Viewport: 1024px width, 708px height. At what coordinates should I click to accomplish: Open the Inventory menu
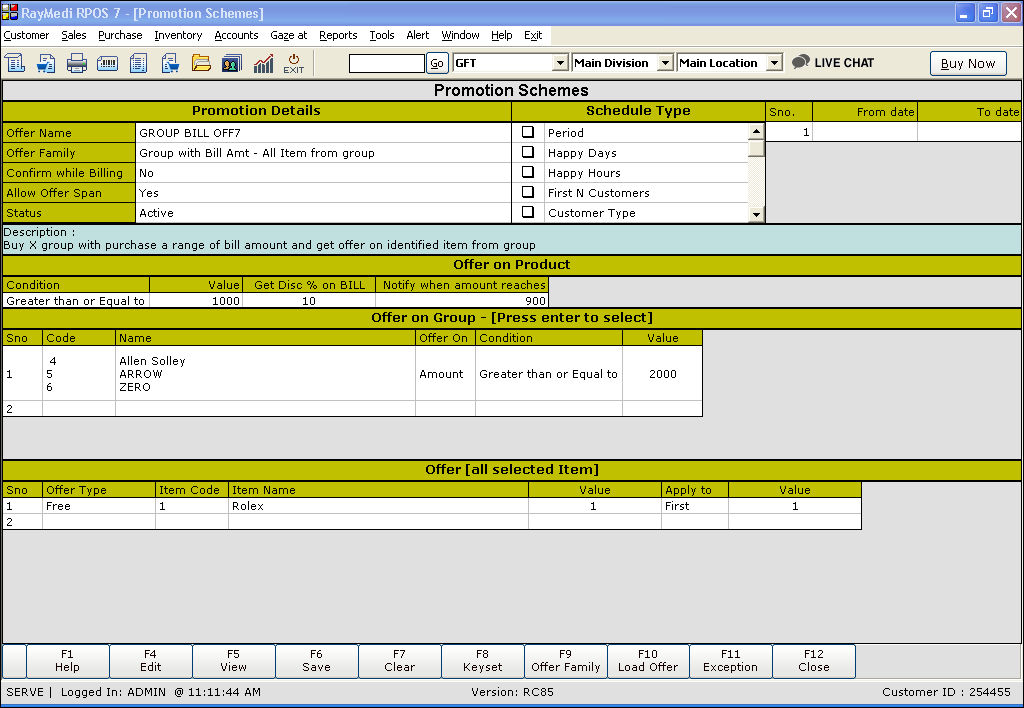coord(178,35)
